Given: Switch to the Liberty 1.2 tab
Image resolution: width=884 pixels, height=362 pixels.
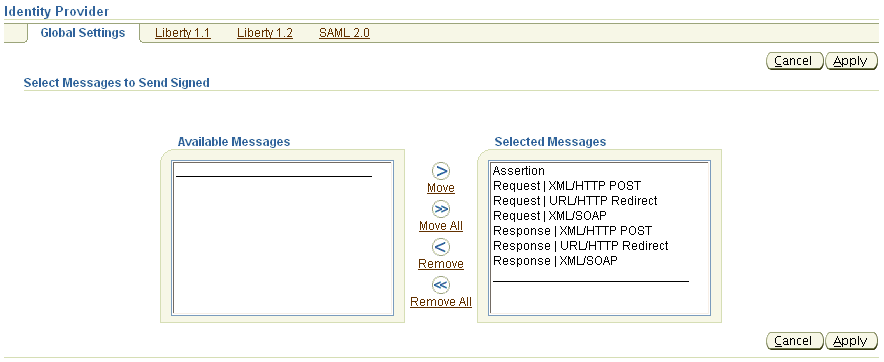Looking at the screenshot, I should (x=265, y=33).
